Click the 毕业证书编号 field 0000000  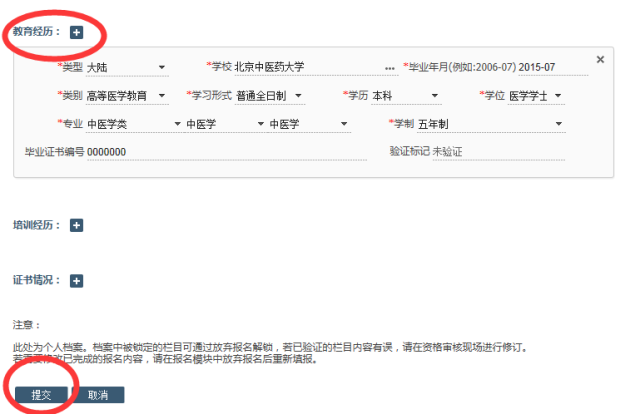227,152
